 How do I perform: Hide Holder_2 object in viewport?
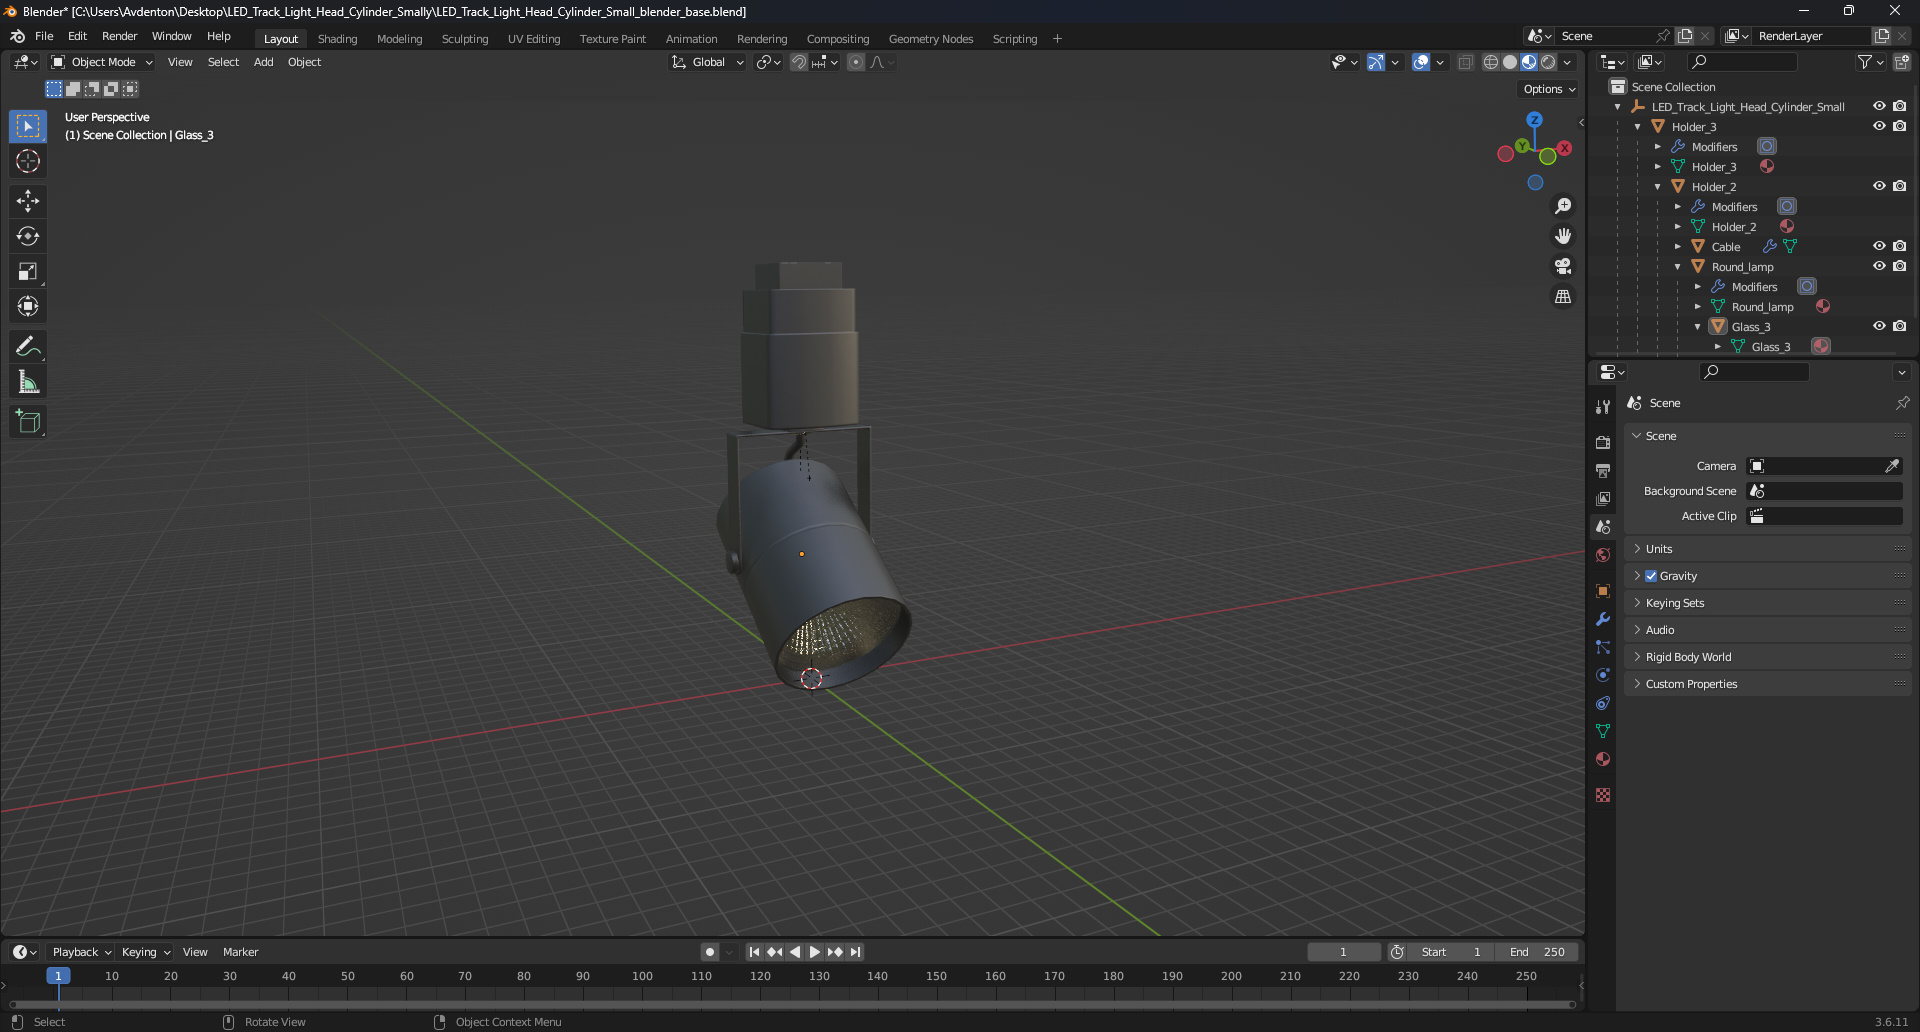coord(1879,186)
